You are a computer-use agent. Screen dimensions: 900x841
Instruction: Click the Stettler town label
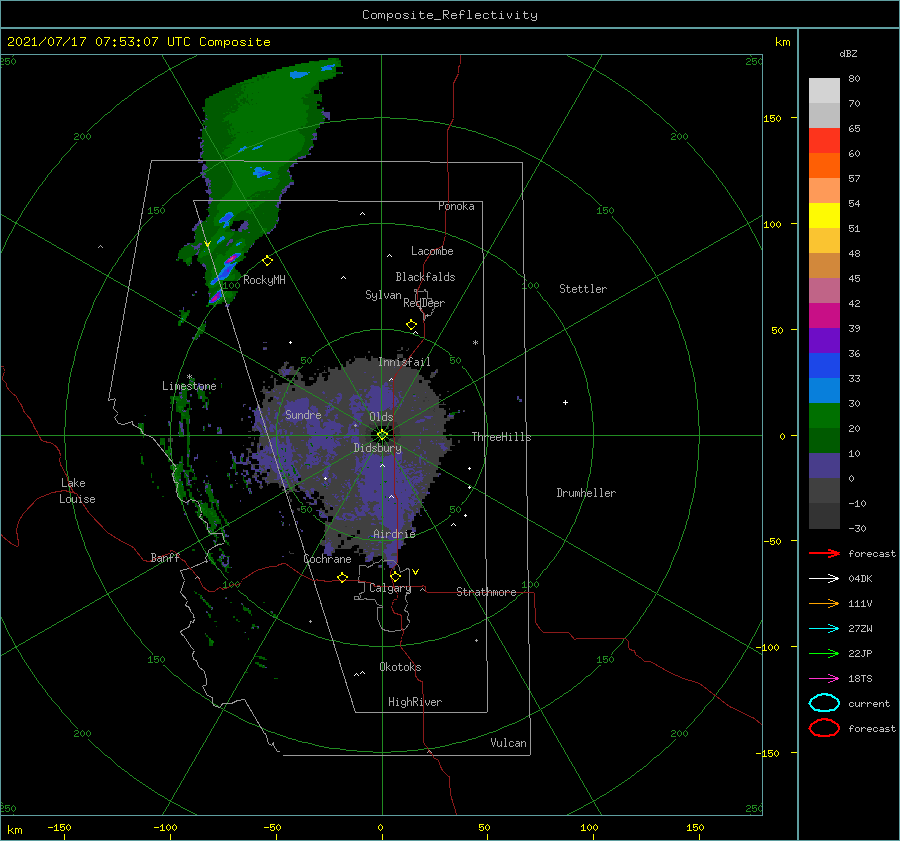583,289
